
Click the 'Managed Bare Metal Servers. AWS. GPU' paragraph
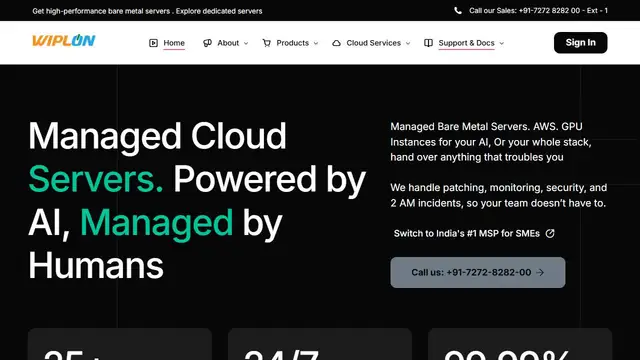(491, 142)
